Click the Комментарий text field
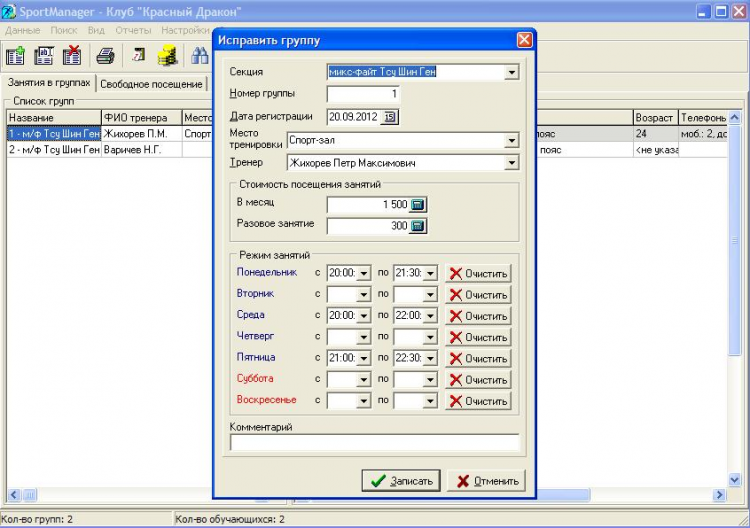 pos(375,442)
